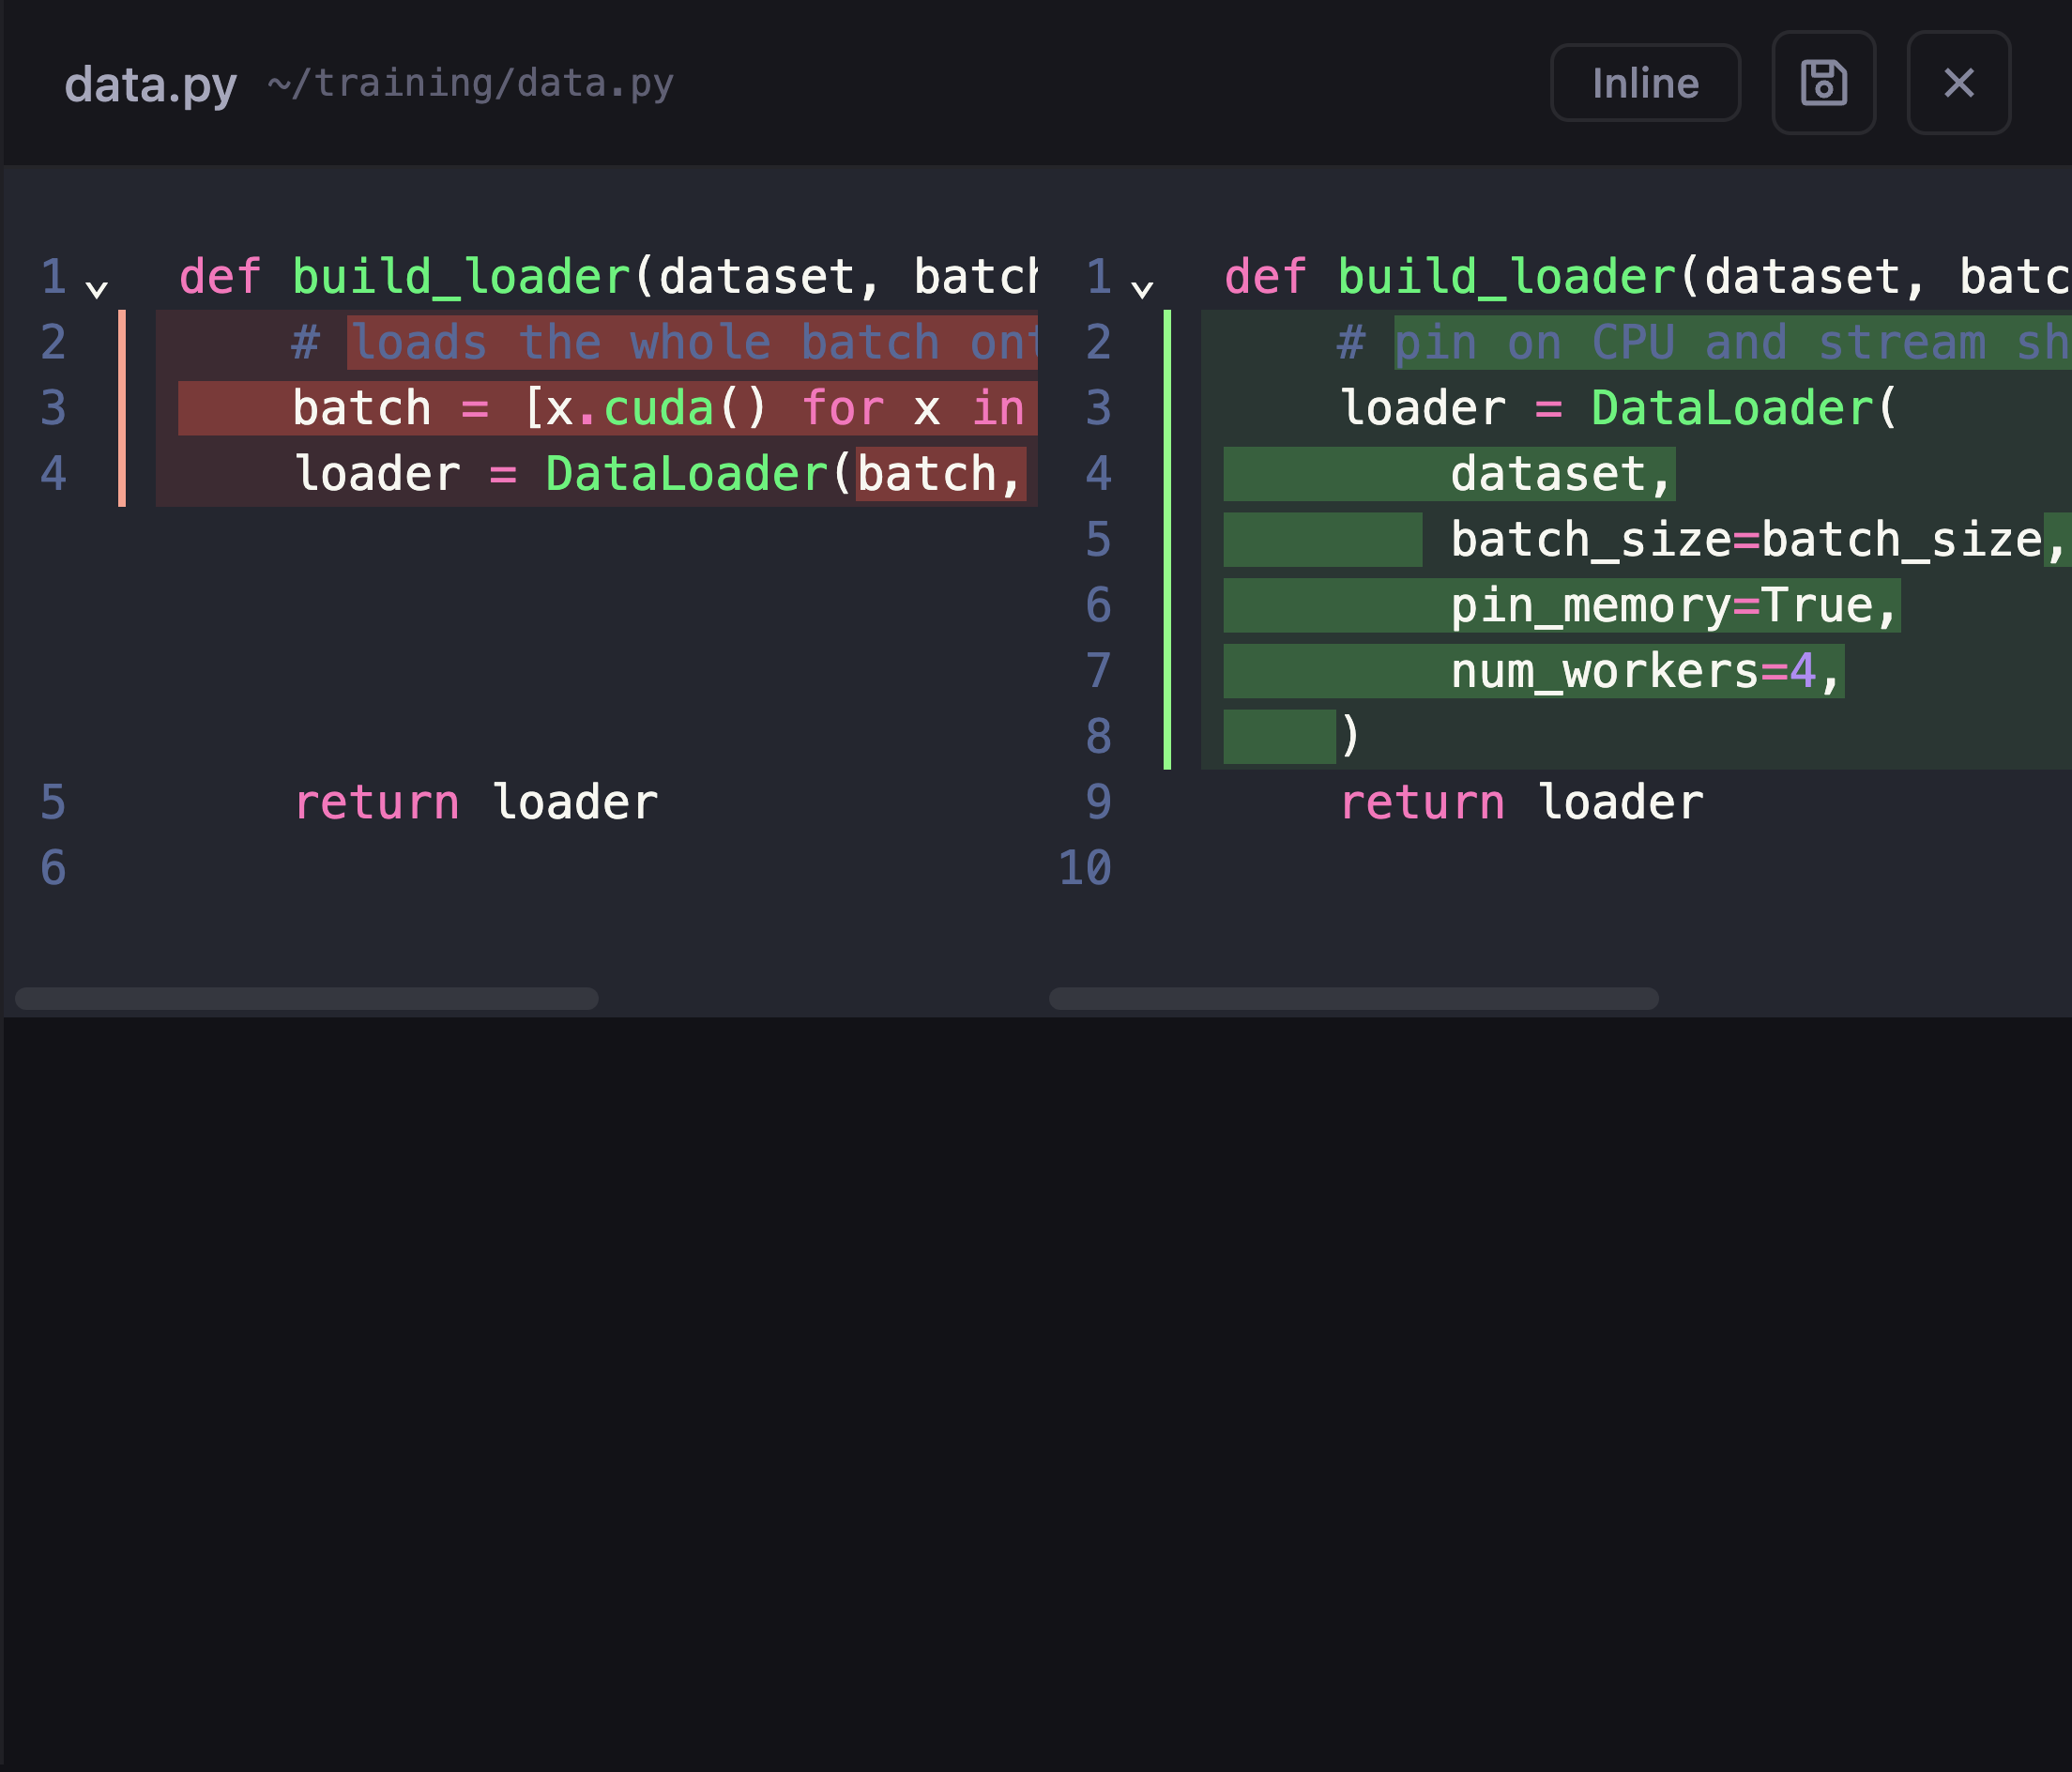
Task: Click the added 'dataset,' line
Action: point(1562,474)
